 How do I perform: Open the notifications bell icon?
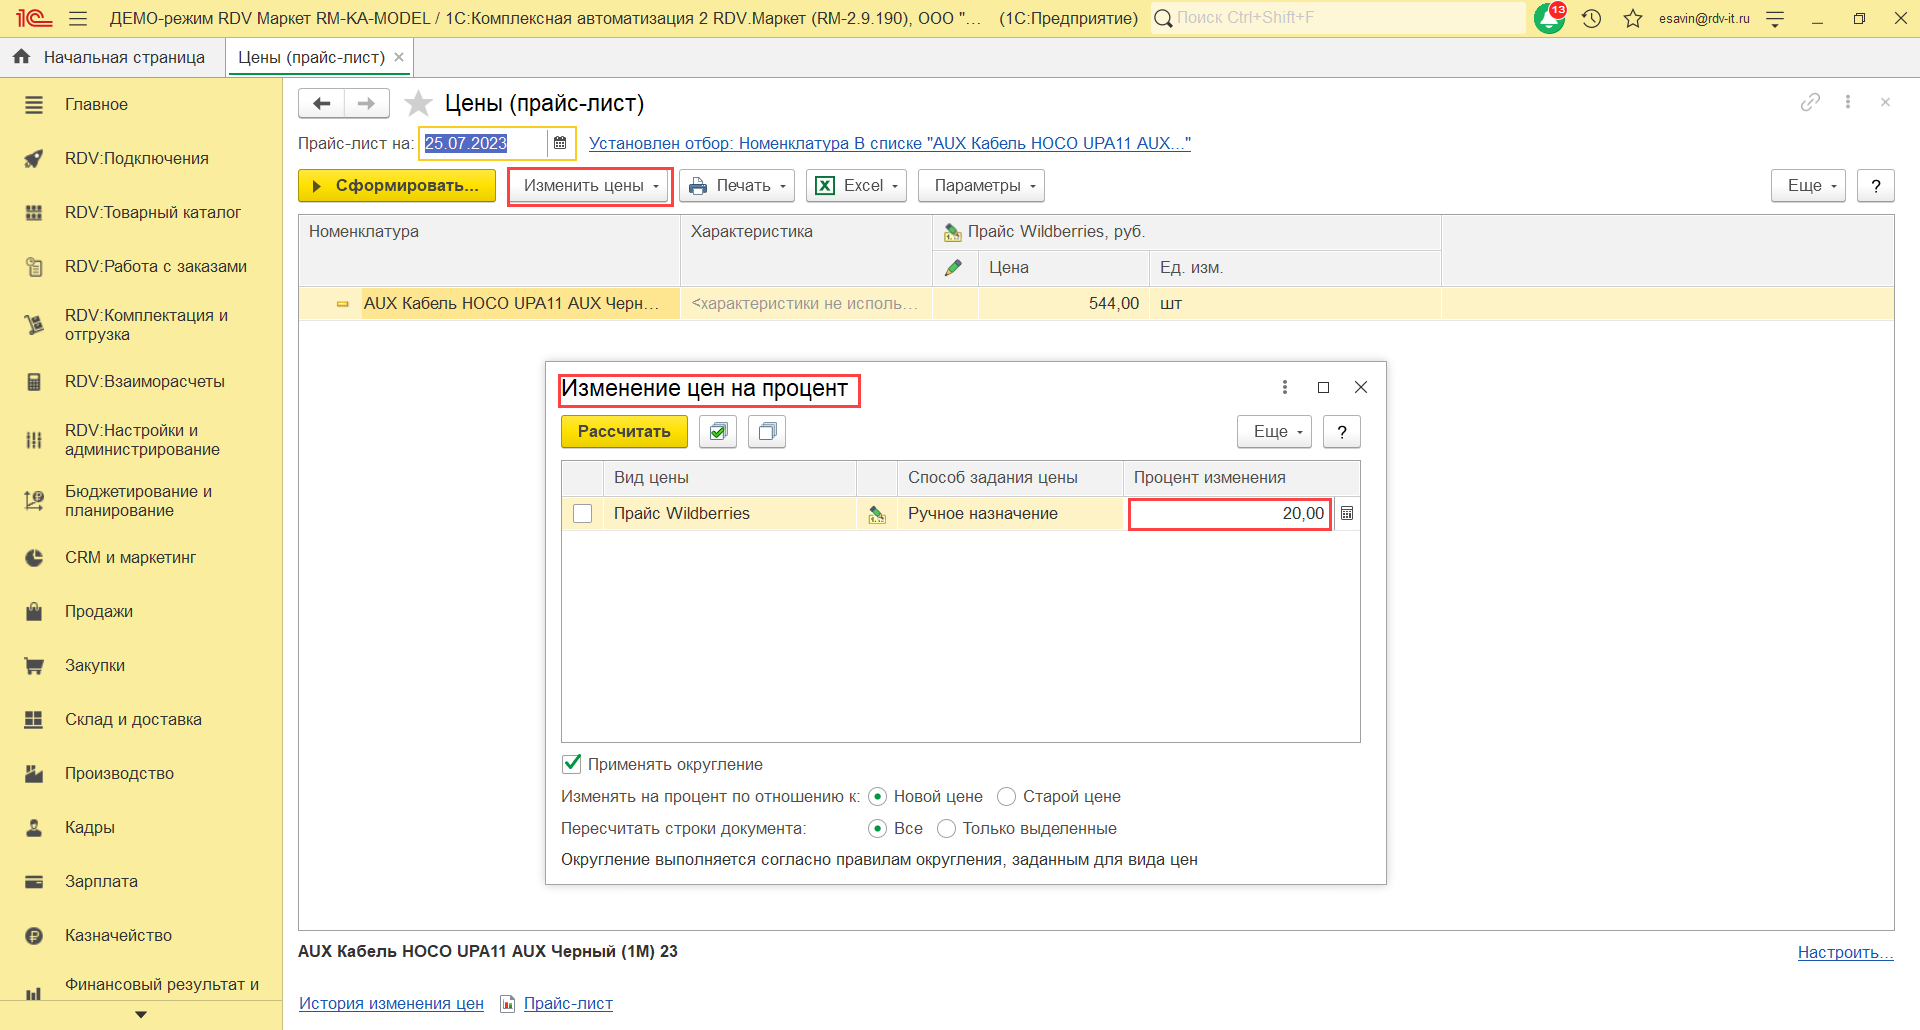(1548, 18)
